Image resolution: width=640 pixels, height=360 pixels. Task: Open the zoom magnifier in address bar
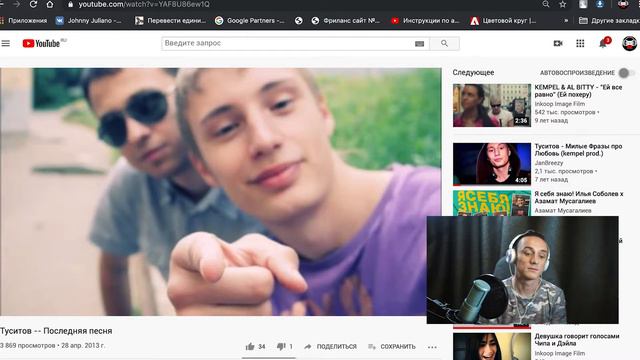[x=546, y=4]
